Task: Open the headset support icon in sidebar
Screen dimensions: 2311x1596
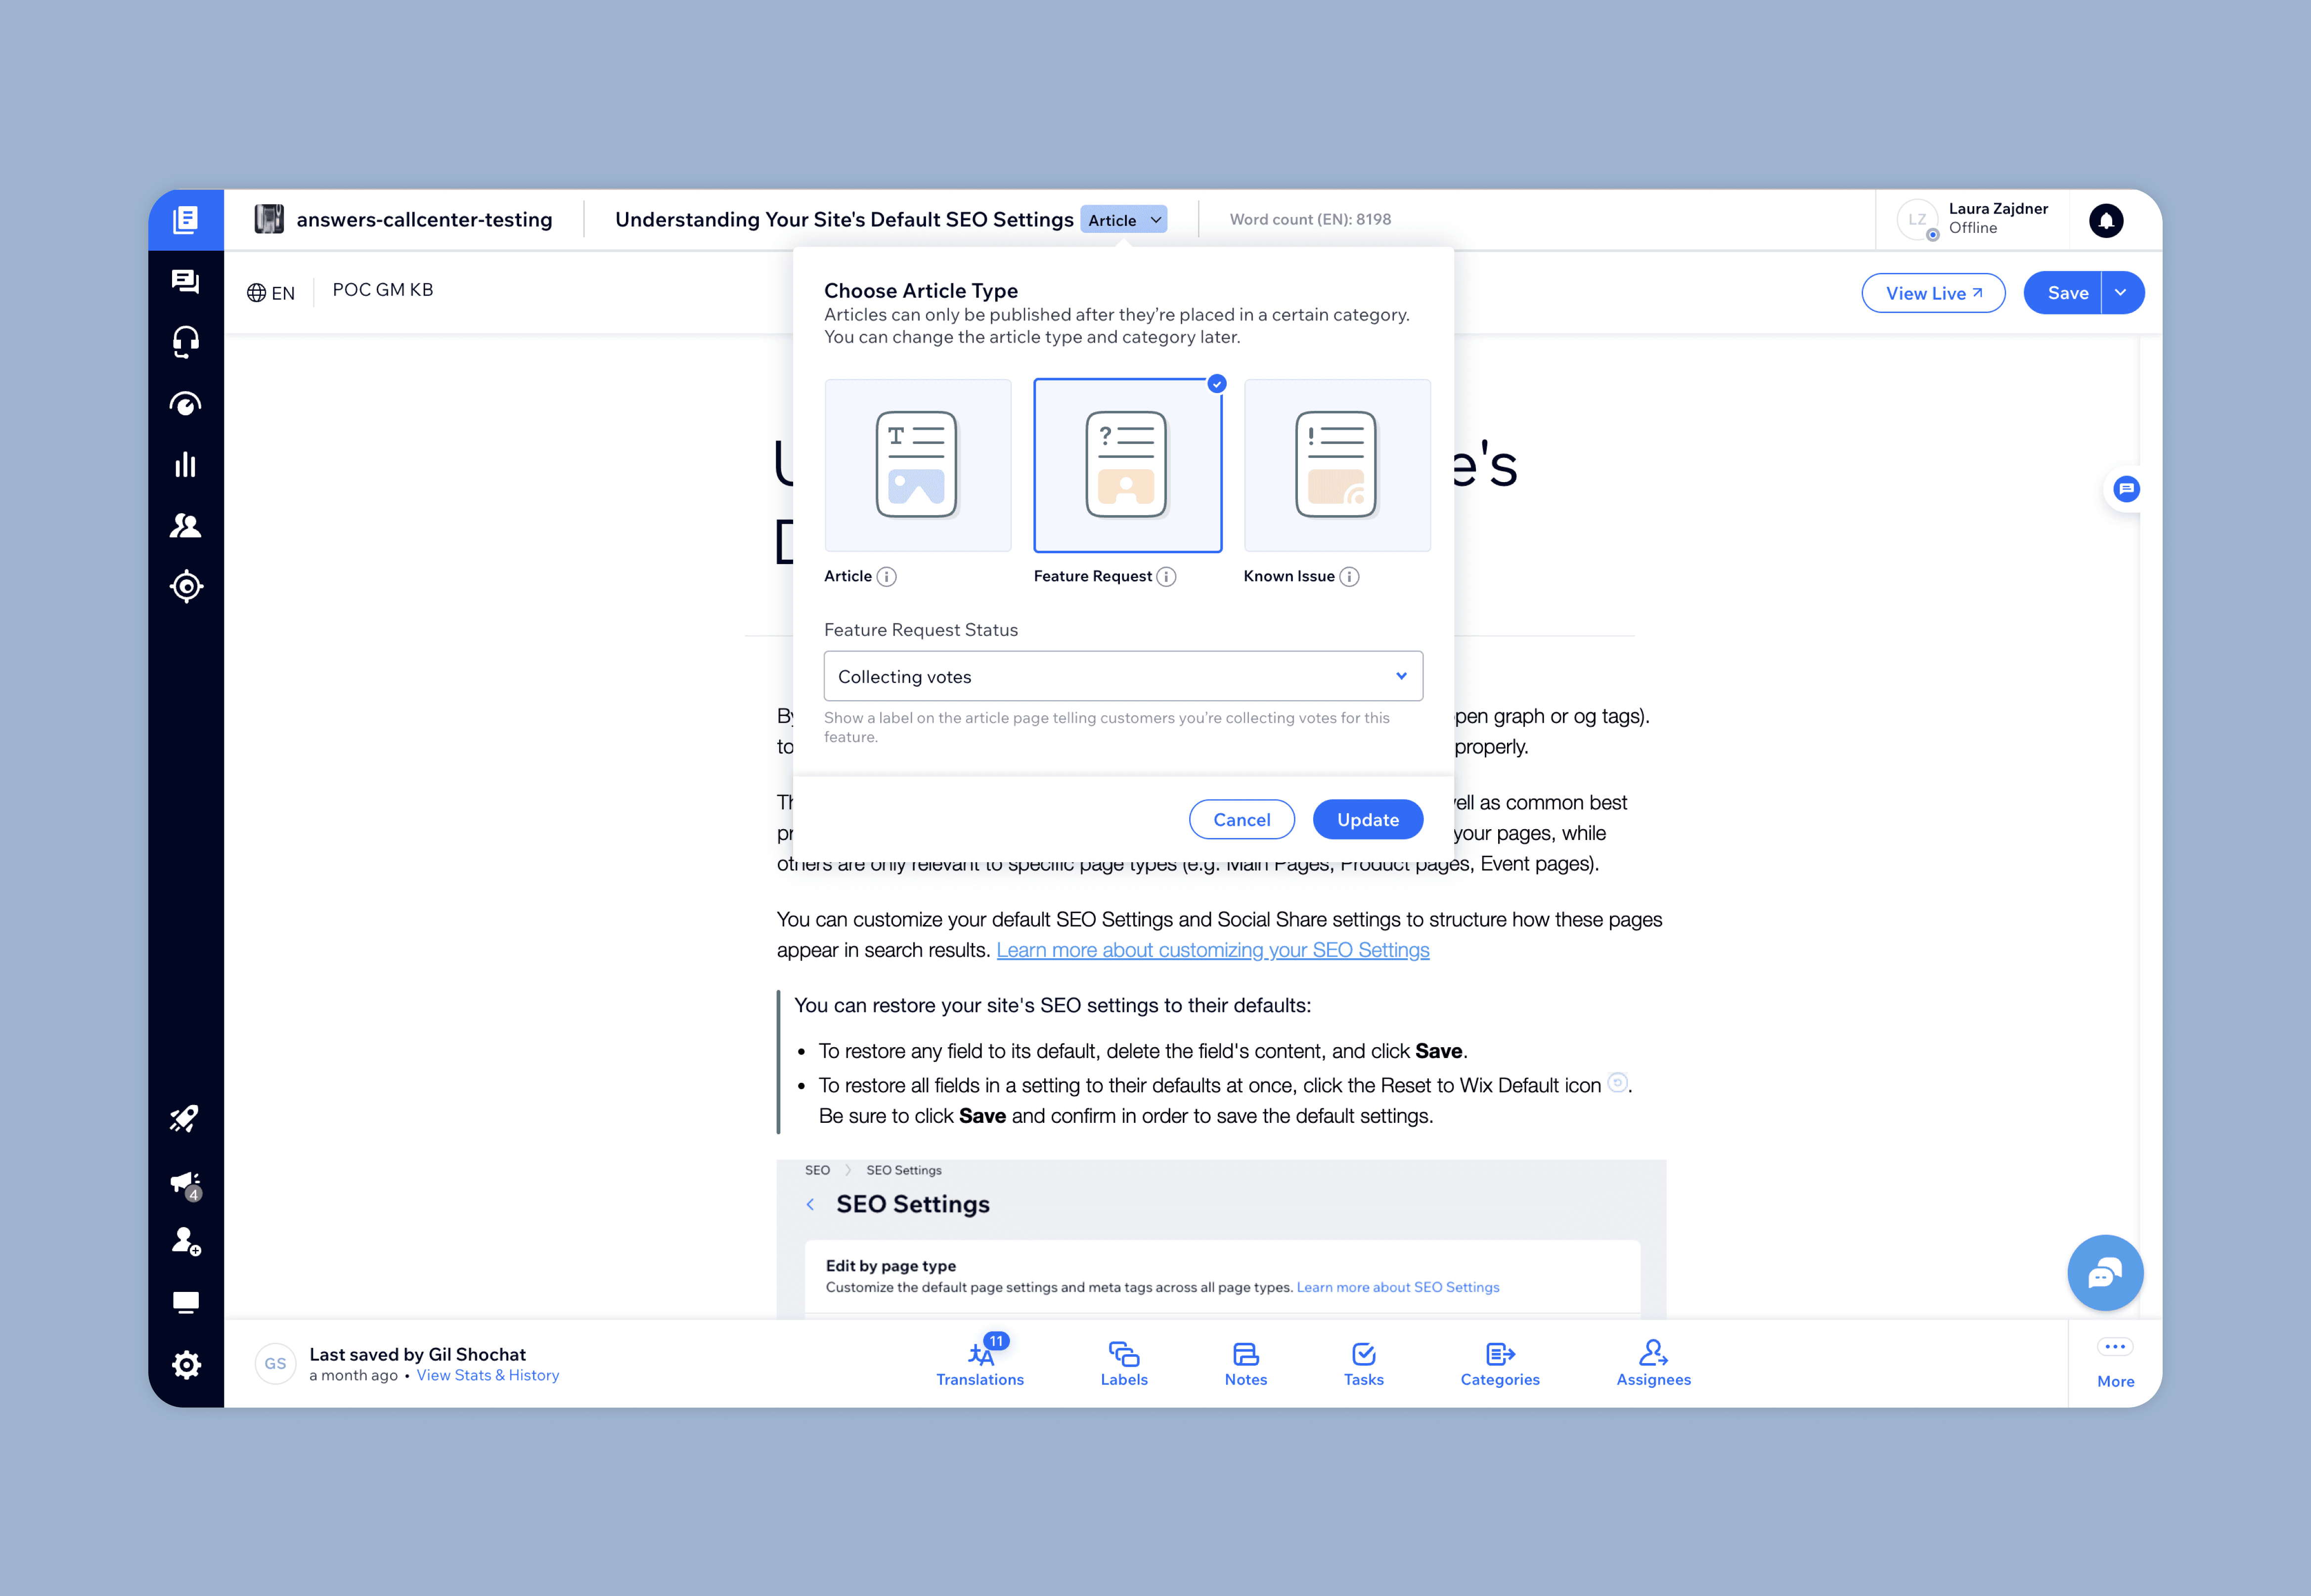Action: pyautogui.click(x=186, y=342)
